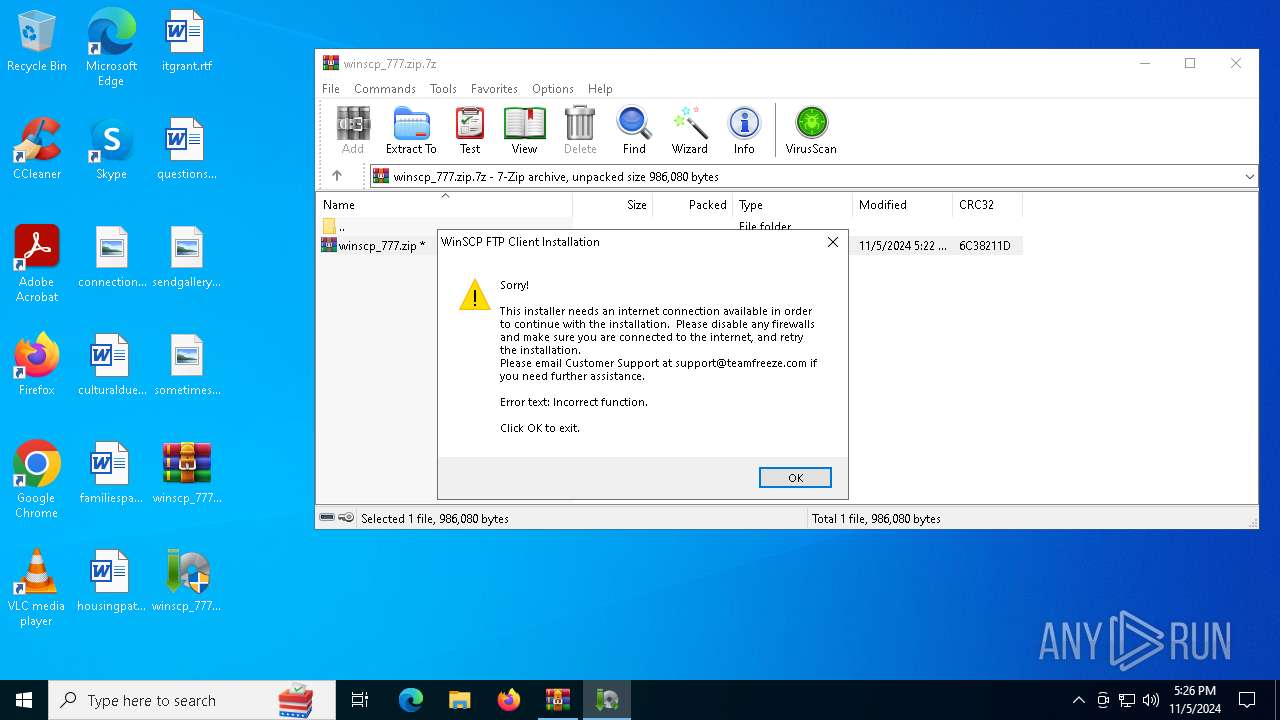Viewport: 1280px width, 720px height.
Task: Click the status bar drive icon
Action: (327, 518)
